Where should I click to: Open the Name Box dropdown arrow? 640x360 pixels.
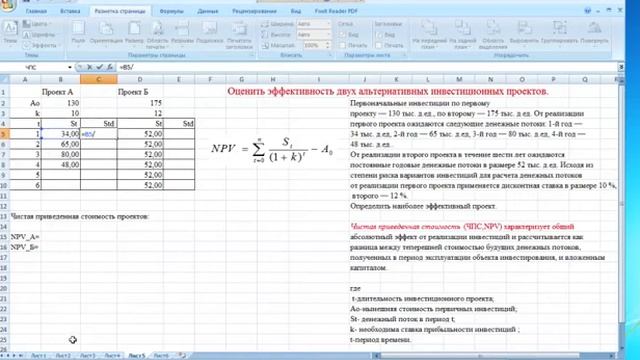(x=70, y=67)
